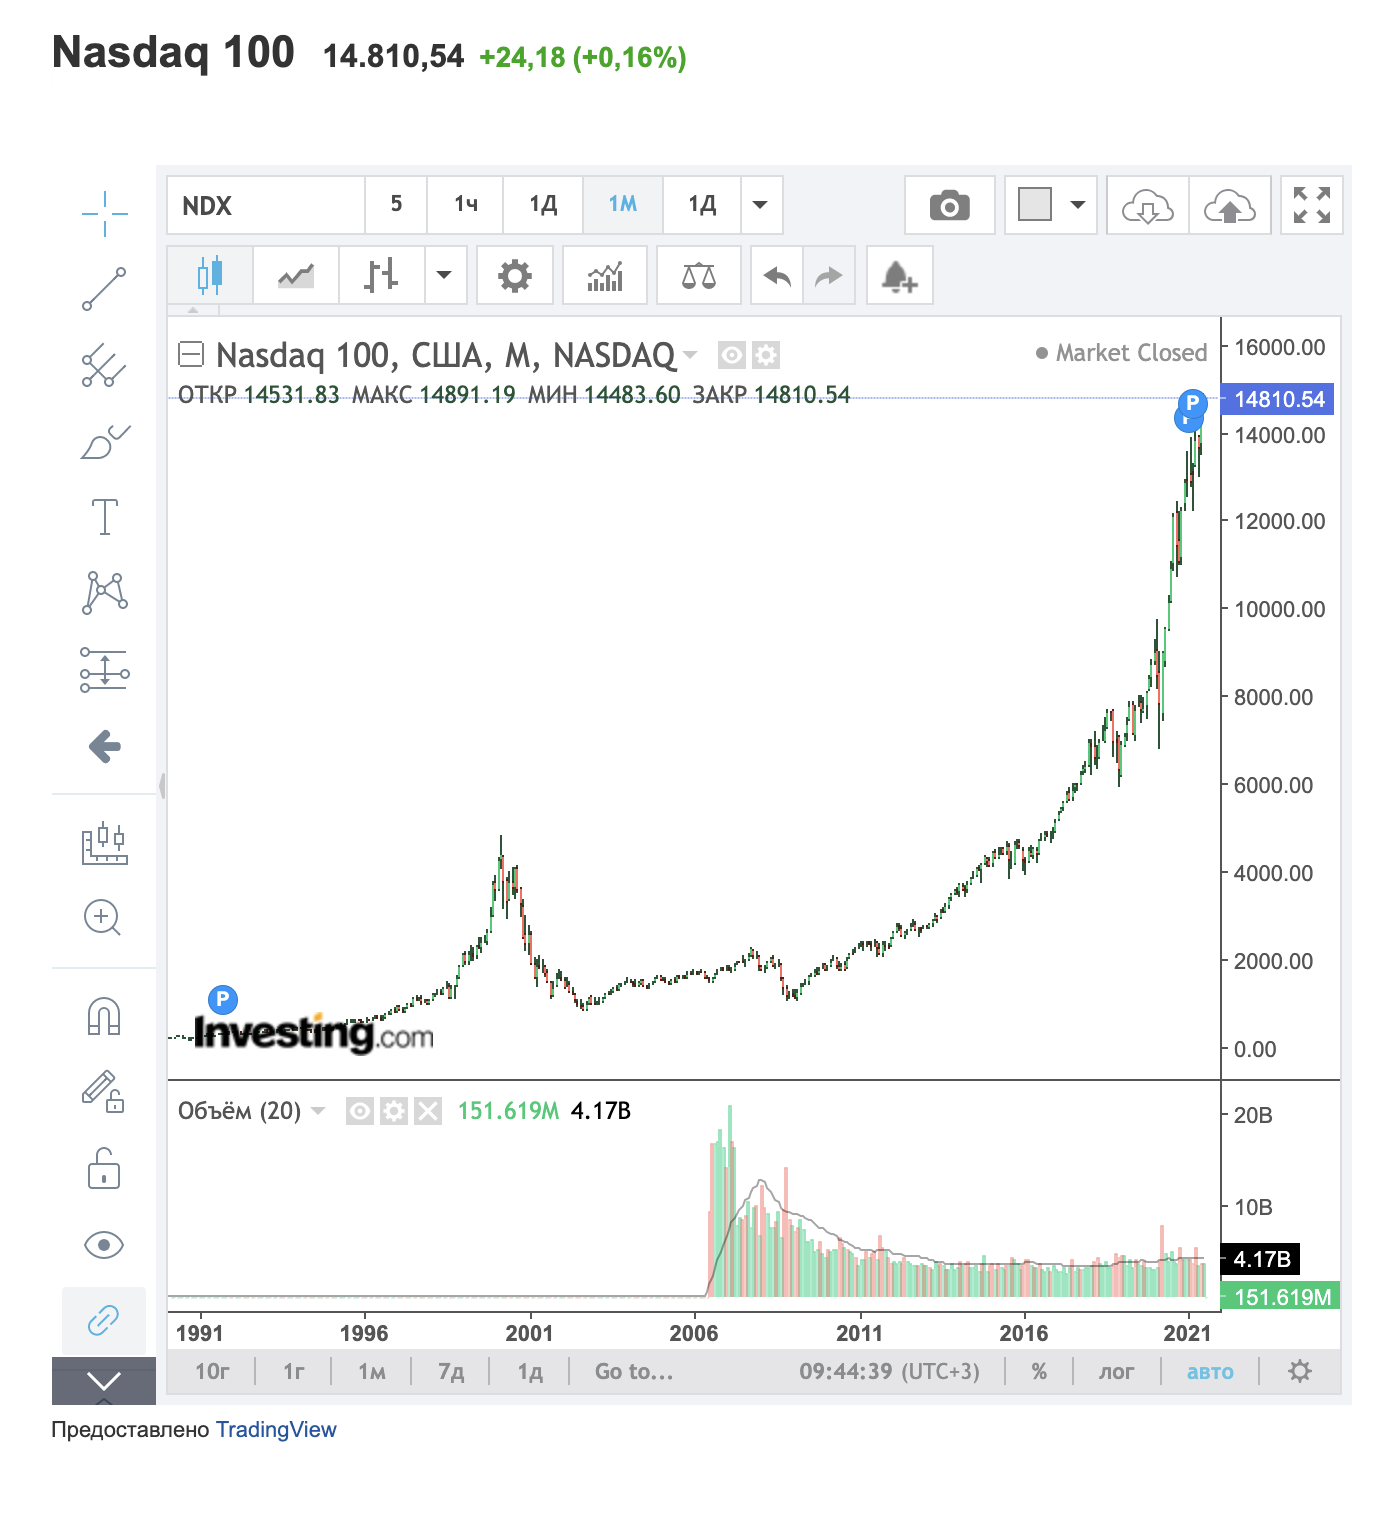The width and height of the screenshot is (1400, 1530).
Task: Toggle лог logarithmic scale
Action: coord(1116,1371)
